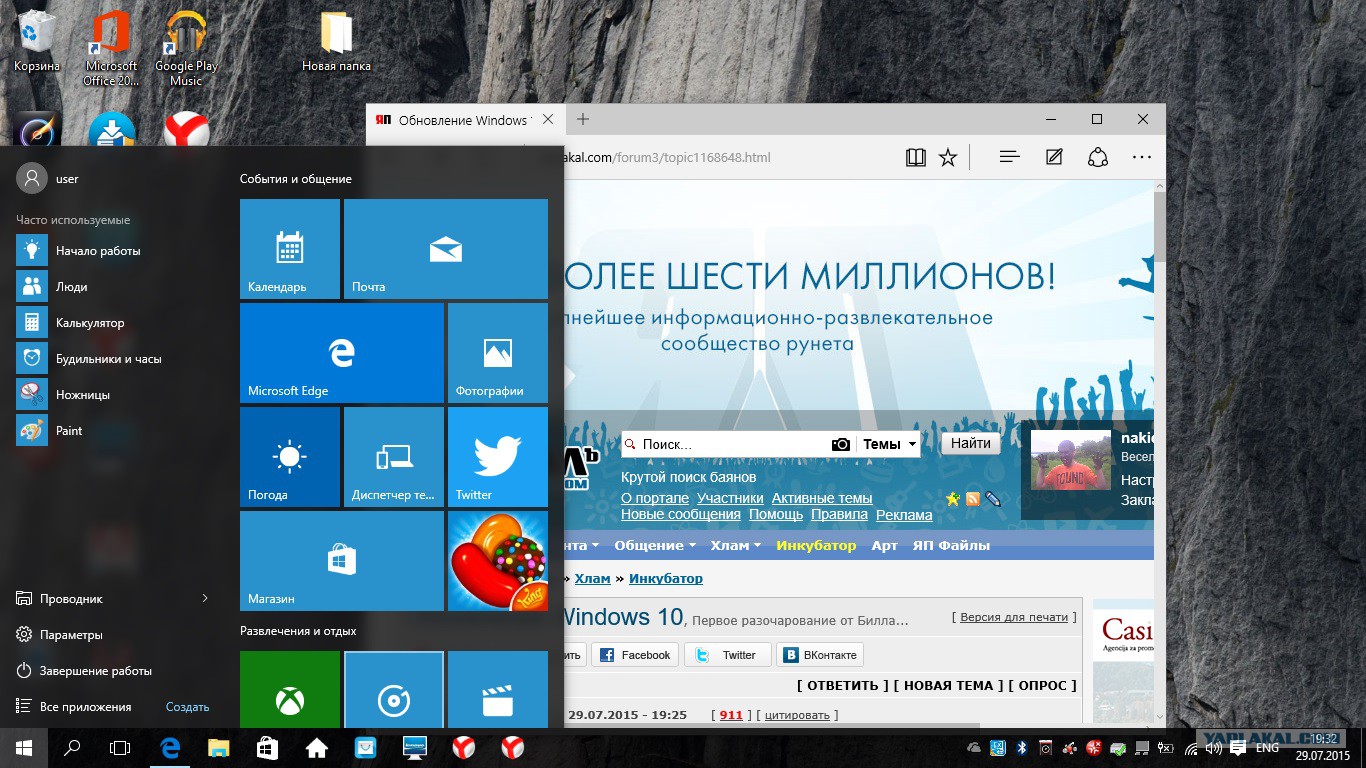Expand the Проводник jump list arrow
This screenshot has width=1366, height=768.
click(205, 598)
